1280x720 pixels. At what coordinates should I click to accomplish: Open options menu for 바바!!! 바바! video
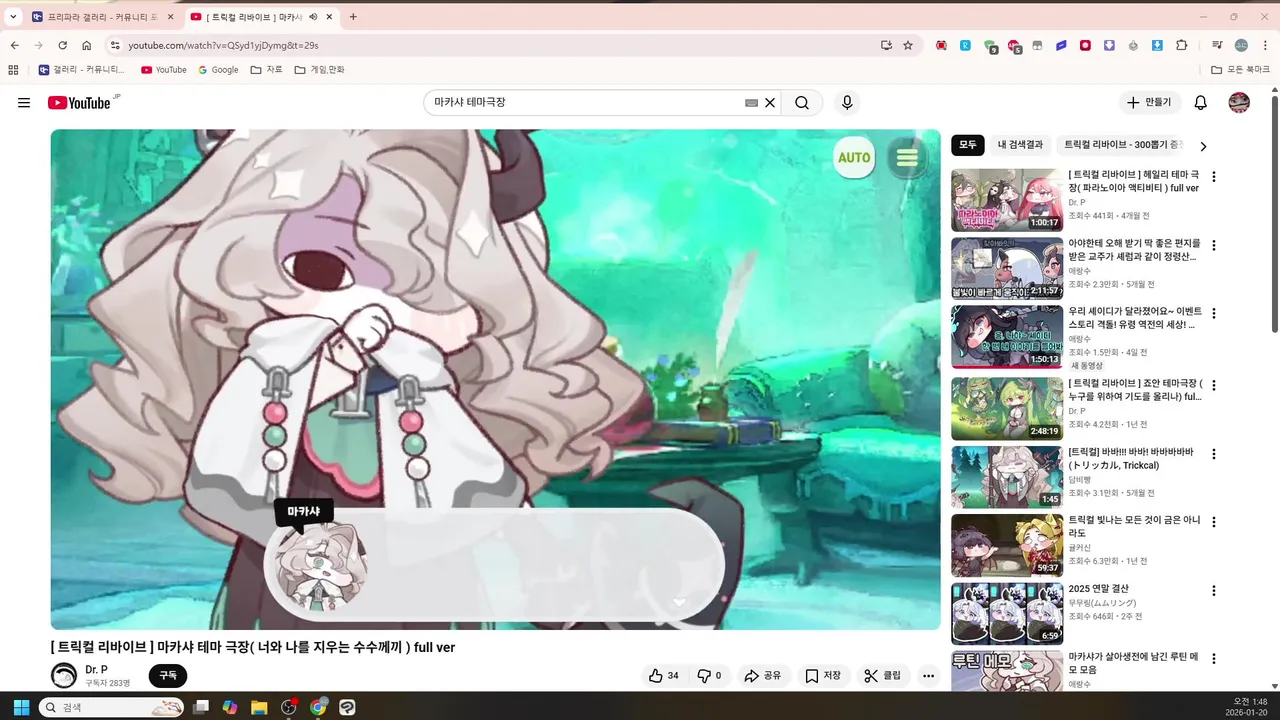[1214, 454]
